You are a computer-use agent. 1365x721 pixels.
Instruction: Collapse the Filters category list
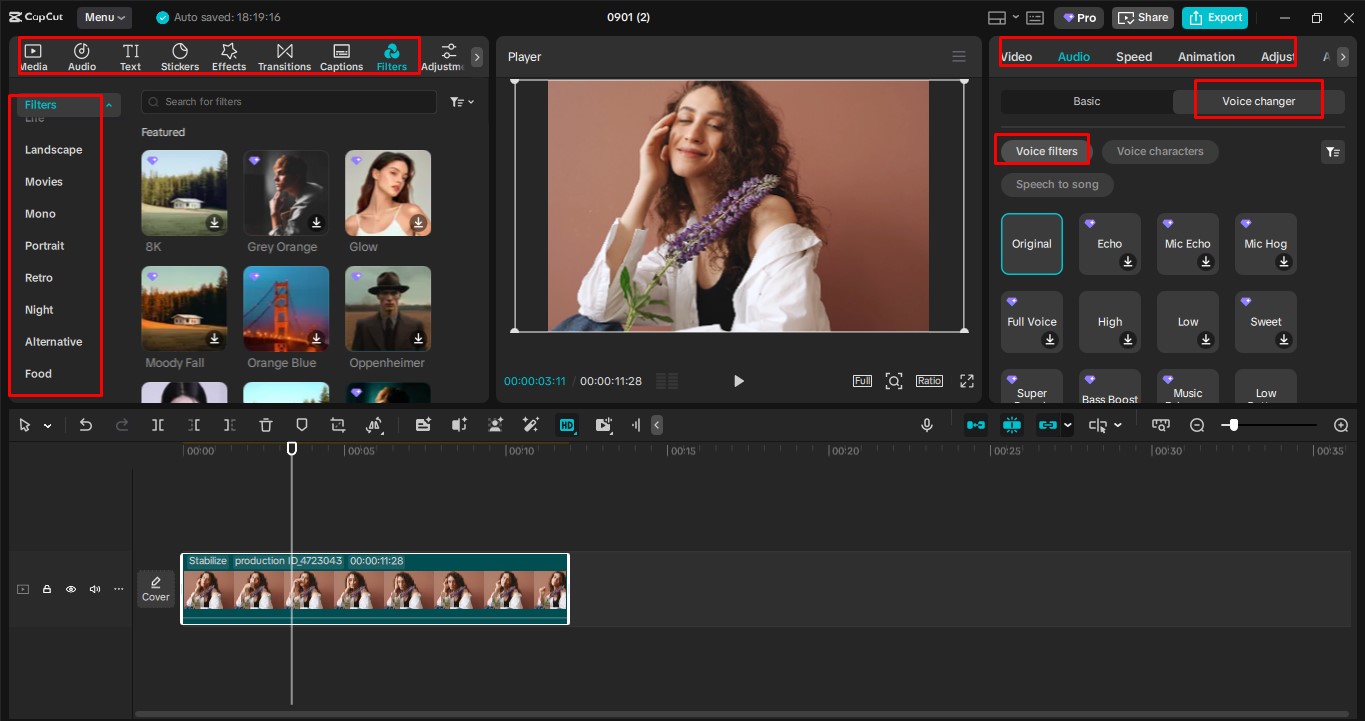point(108,104)
